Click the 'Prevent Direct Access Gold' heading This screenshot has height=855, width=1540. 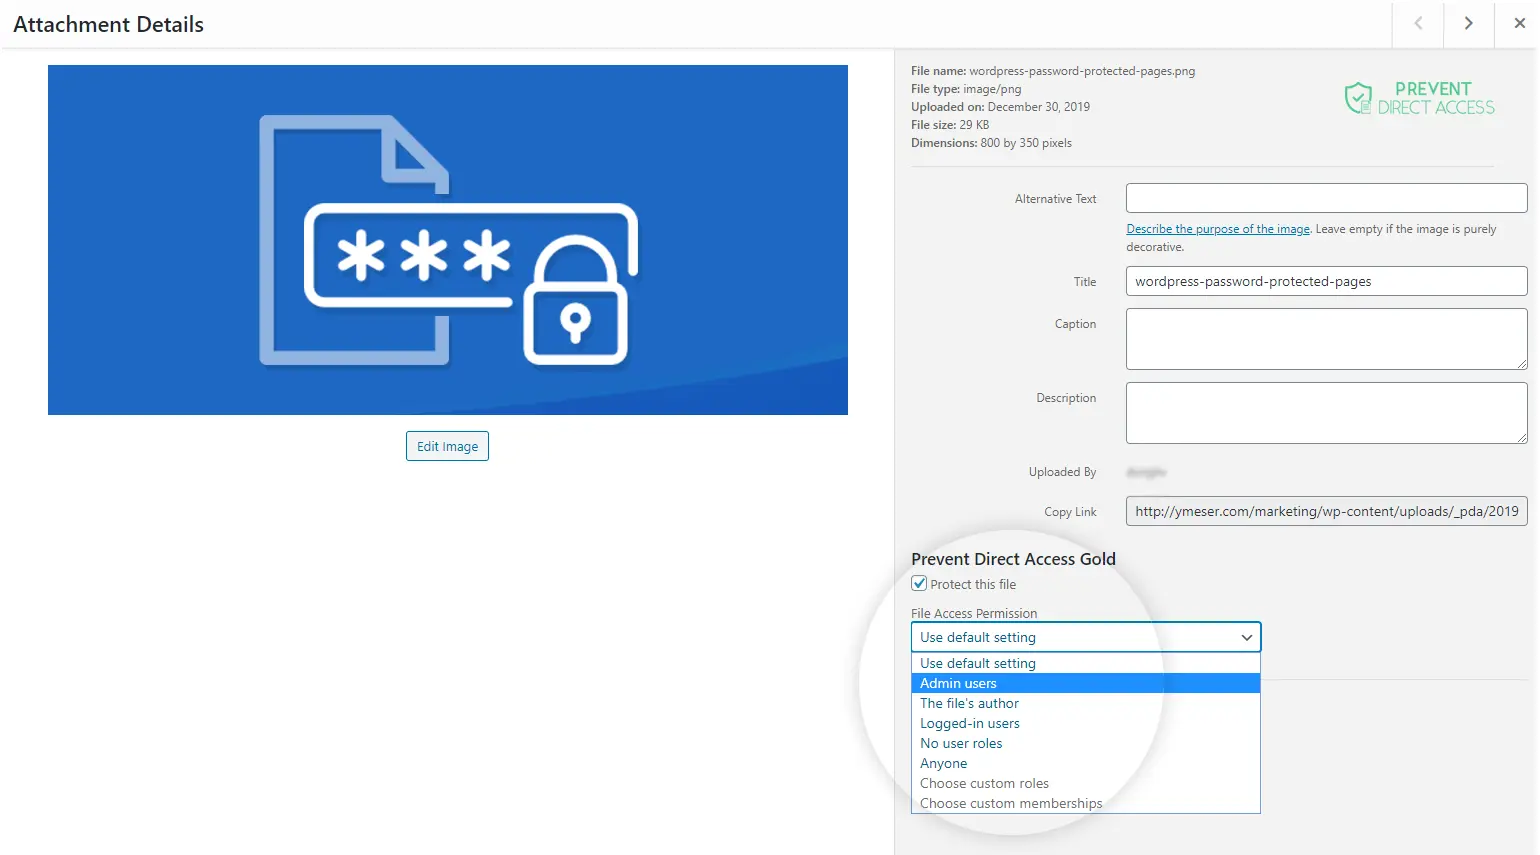pos(1013,559)
